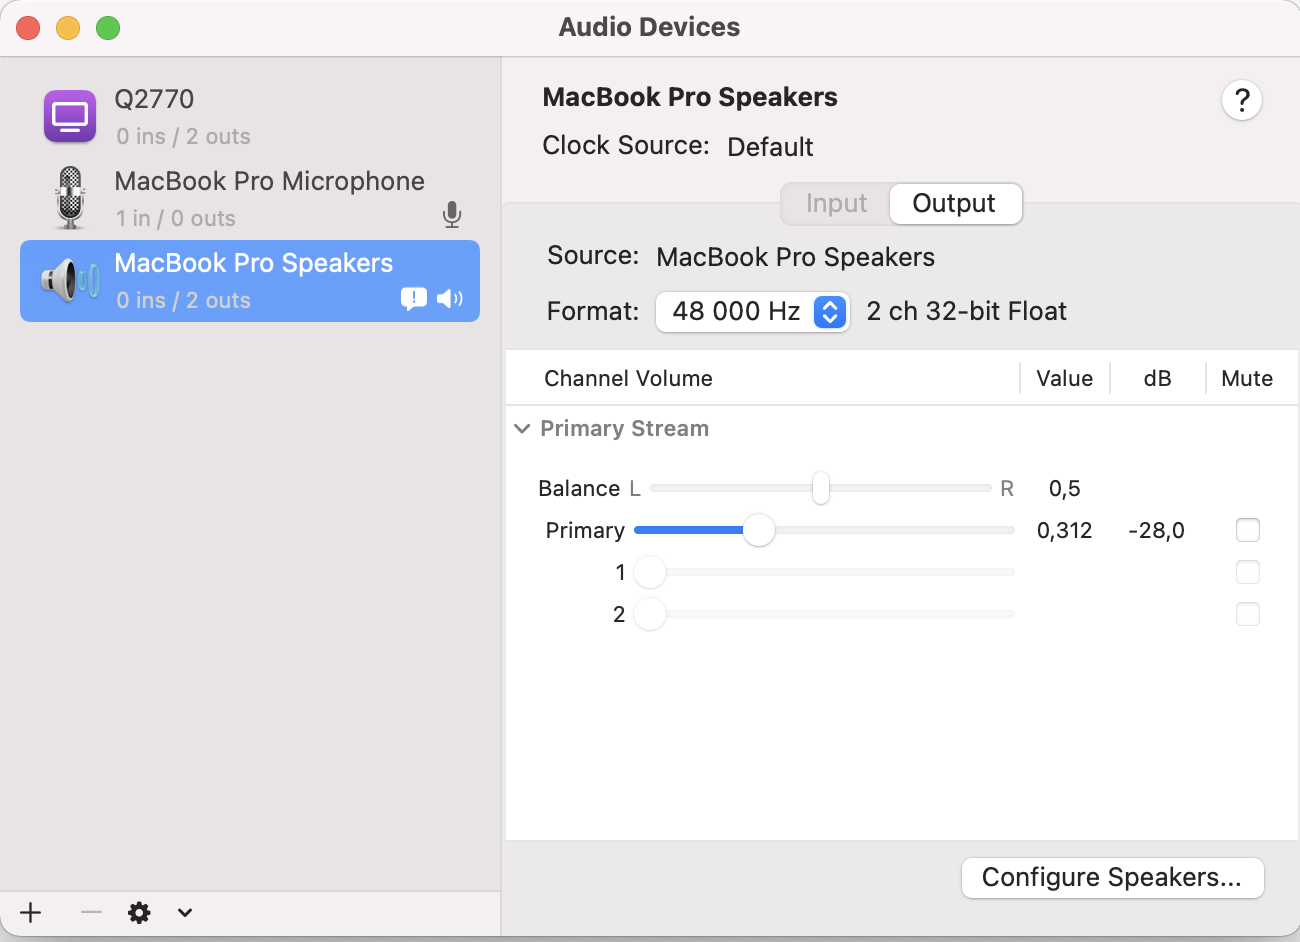Click the plus icon to add device
The width and height of the screenshot is (1300, 942).
(x=31, y=912)
